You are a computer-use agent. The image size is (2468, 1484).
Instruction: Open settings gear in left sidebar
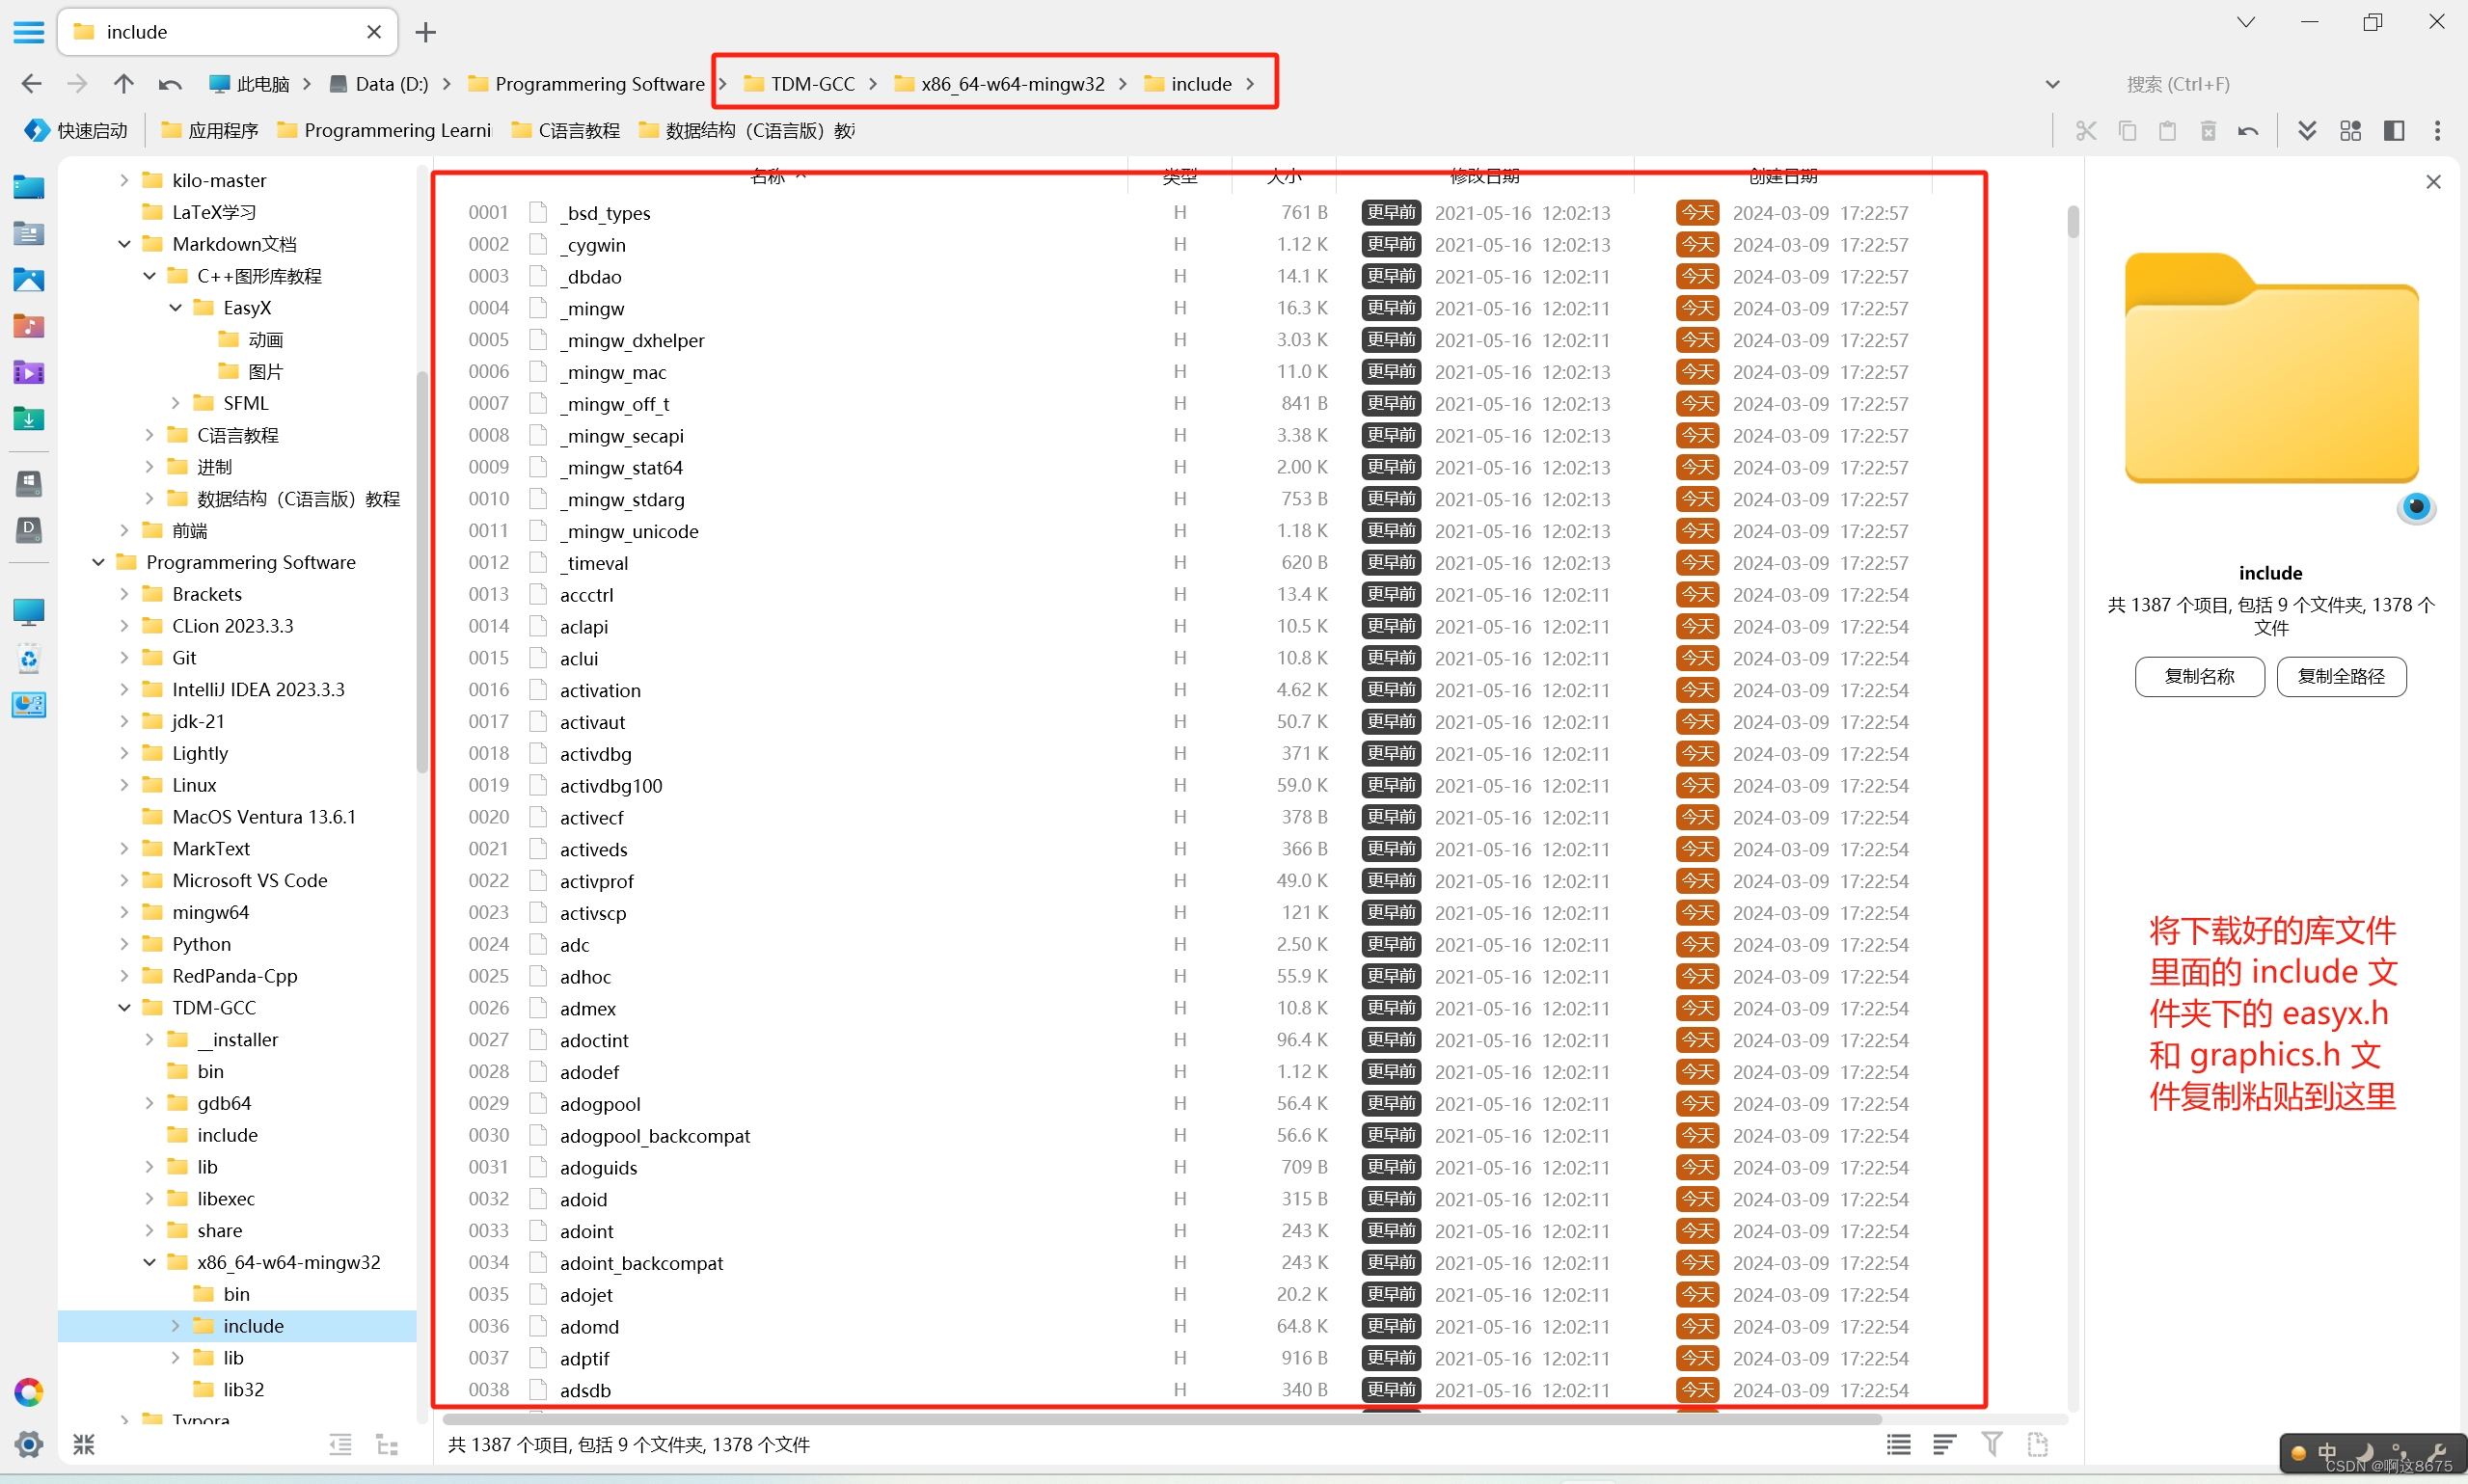click(x=28, y=1444)
